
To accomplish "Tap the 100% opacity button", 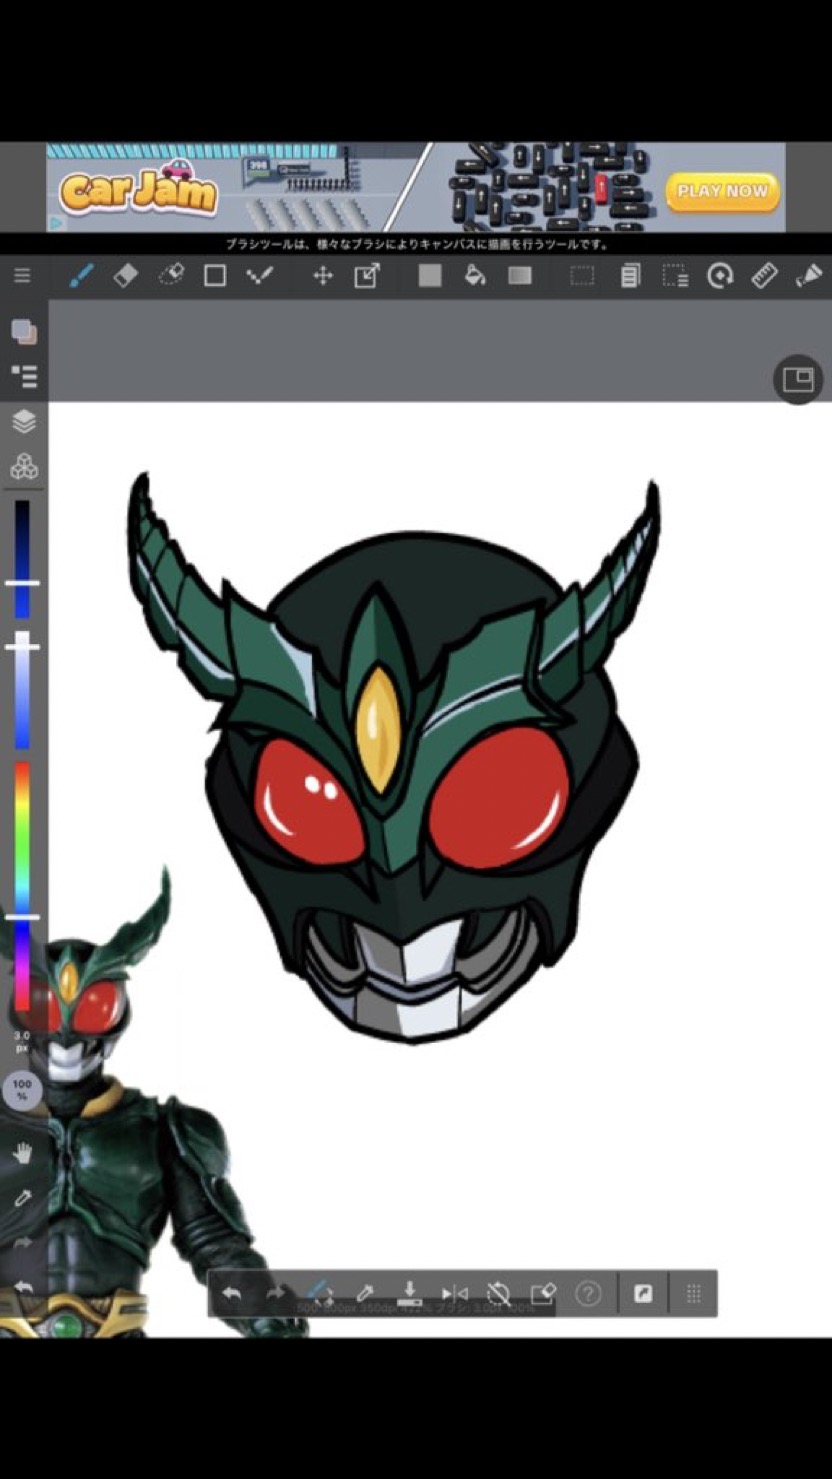I will [22, 1089].
